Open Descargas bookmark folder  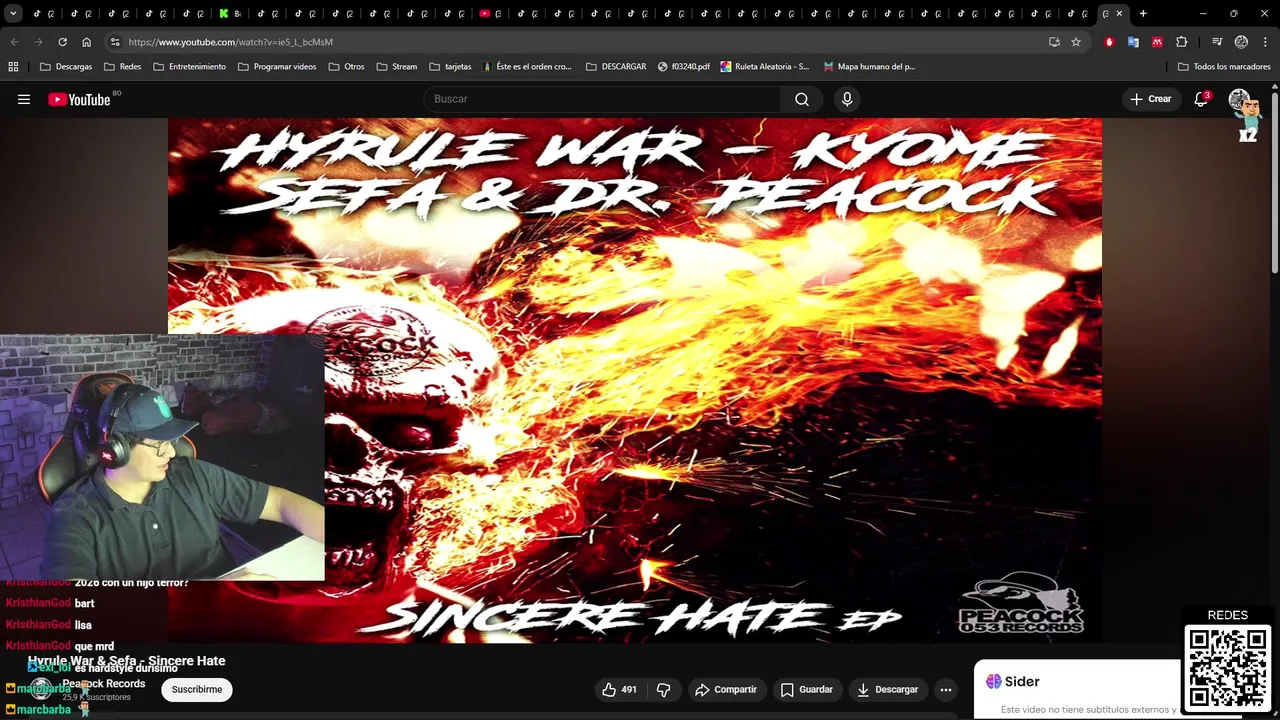tap(66, 67)
